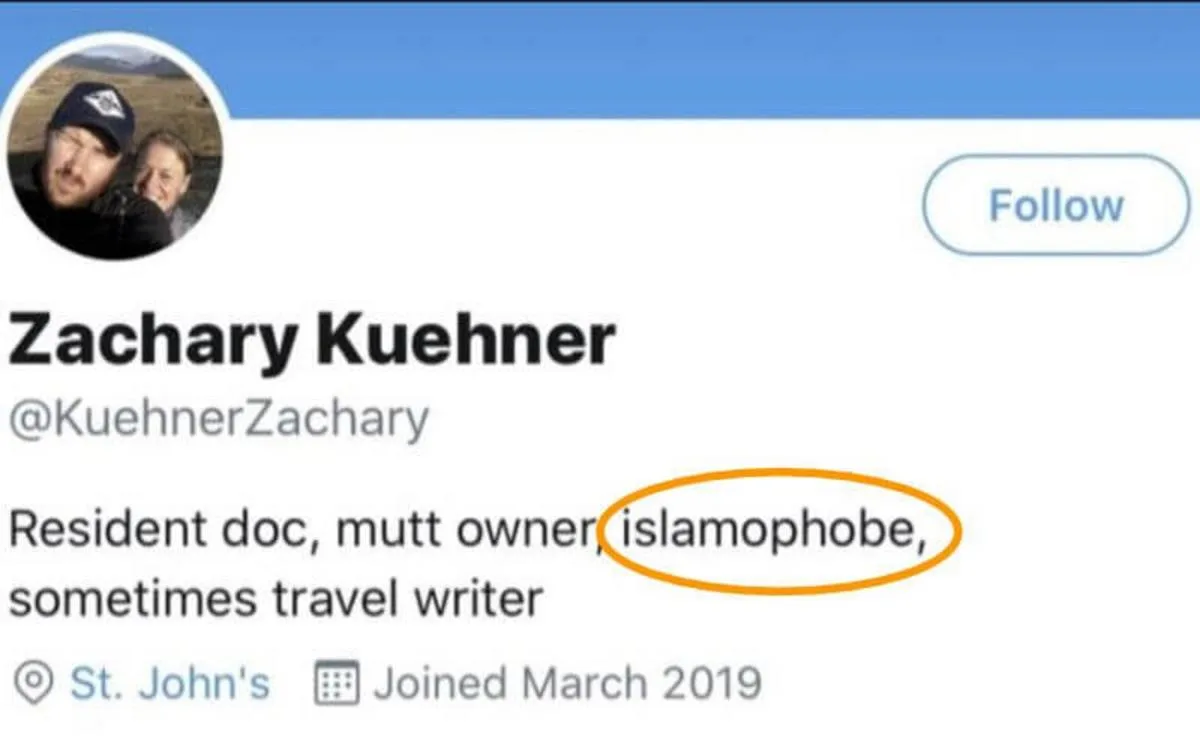Click the word 'Kuehner' in the name
Viewport: 1200px width, 750px height.
coord(465,340)
